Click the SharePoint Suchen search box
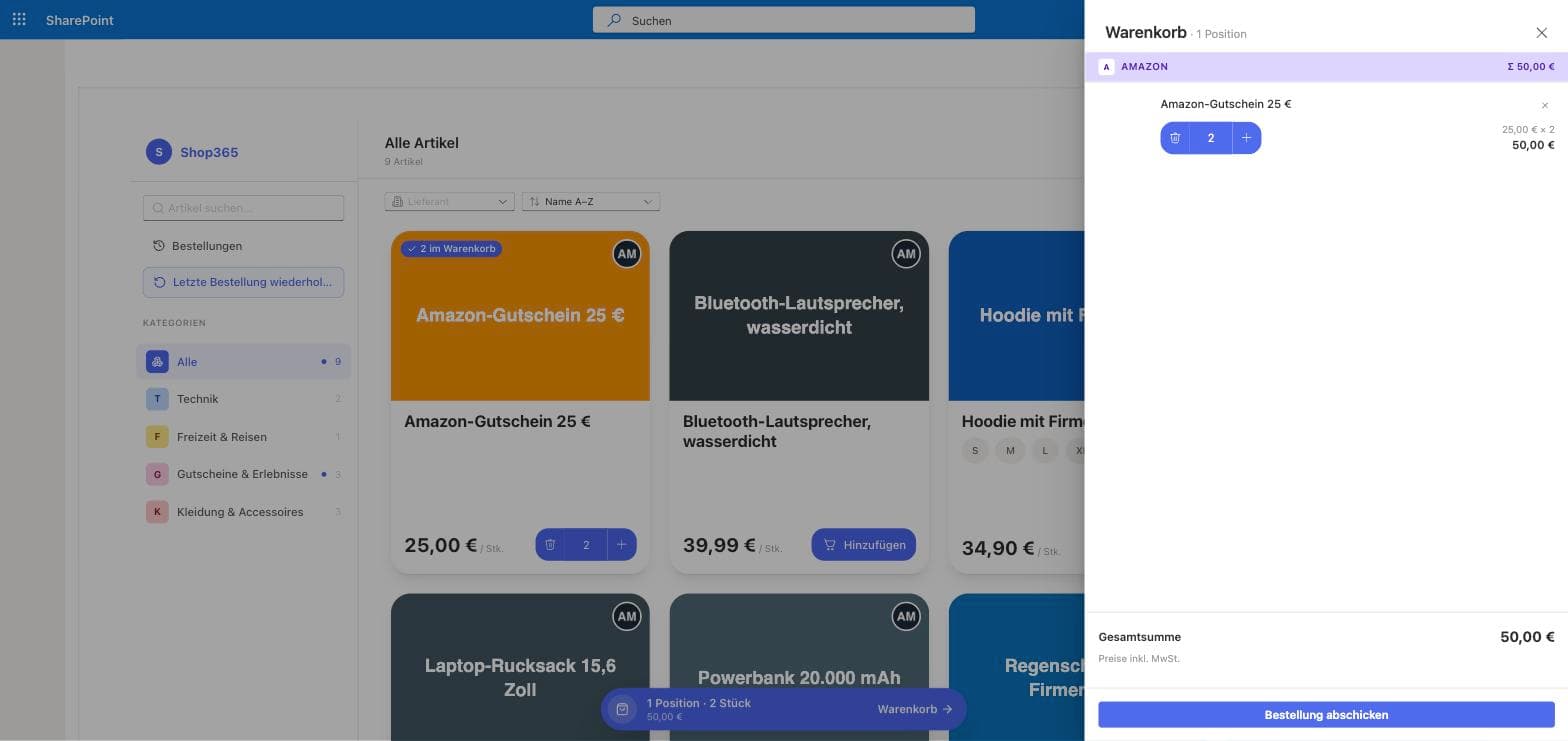The width and height of the screenshot is (1568, 741). (x=784, y=20)
